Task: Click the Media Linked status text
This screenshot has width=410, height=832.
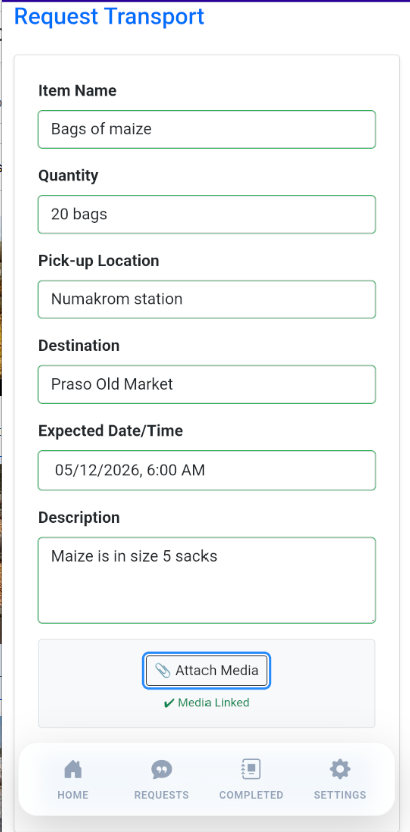Action: pos(213,703)
